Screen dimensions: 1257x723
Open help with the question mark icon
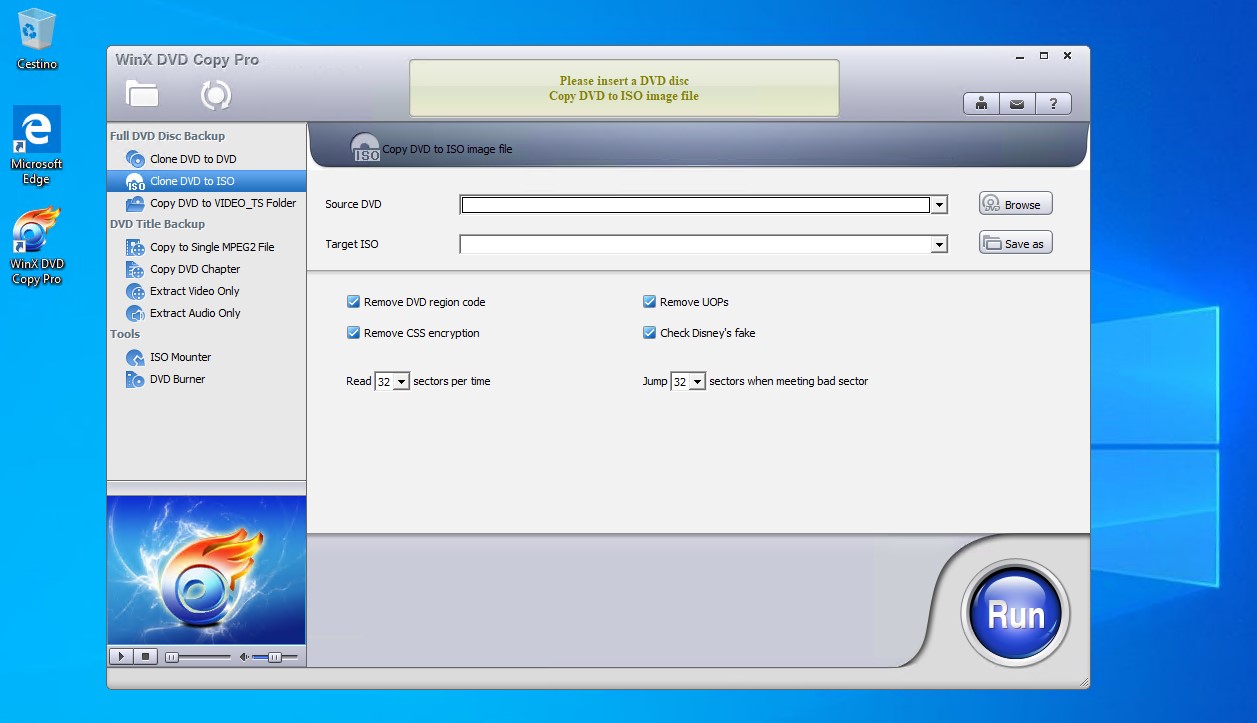1053,103
